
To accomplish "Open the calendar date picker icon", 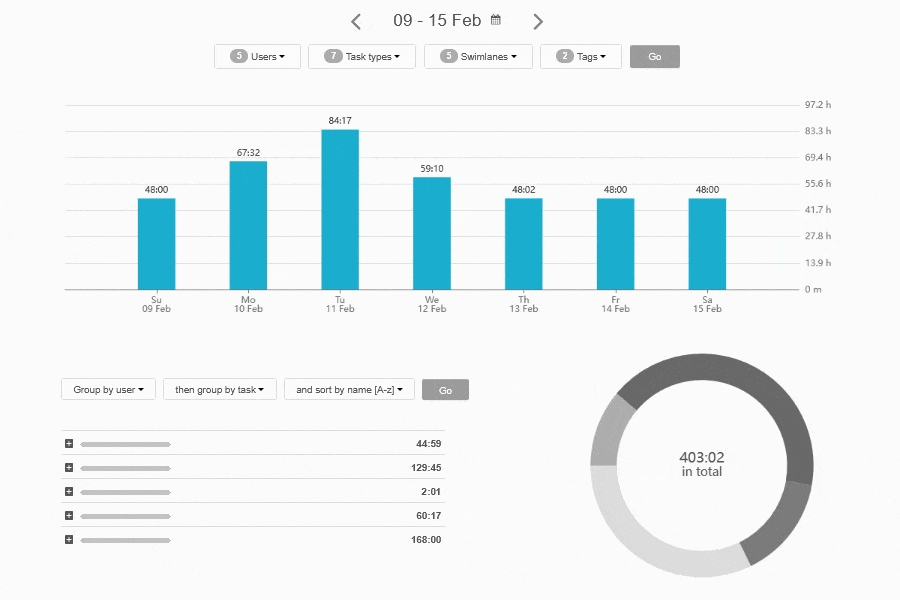I will click(494, 19).
